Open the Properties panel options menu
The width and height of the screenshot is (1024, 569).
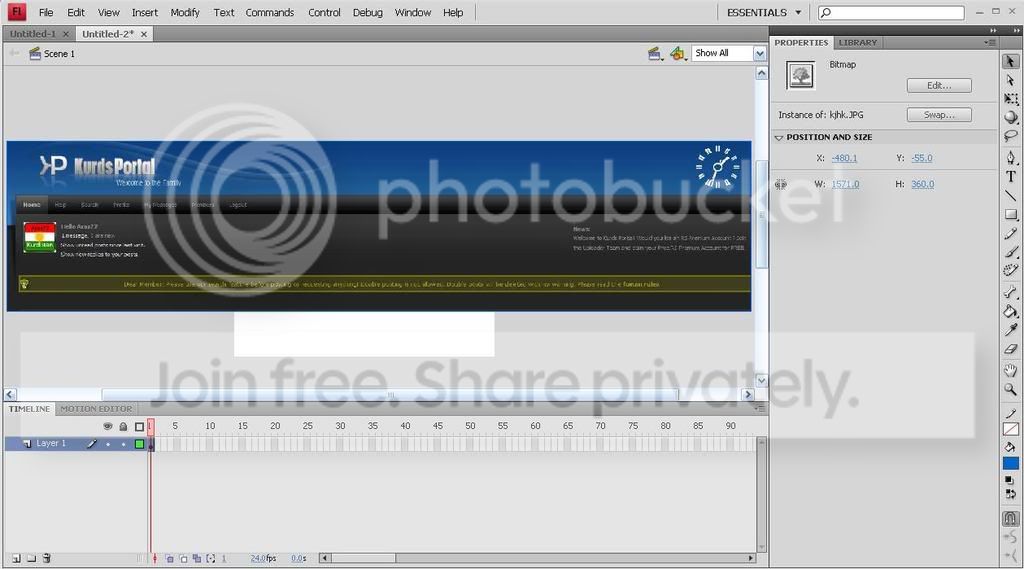990,42
